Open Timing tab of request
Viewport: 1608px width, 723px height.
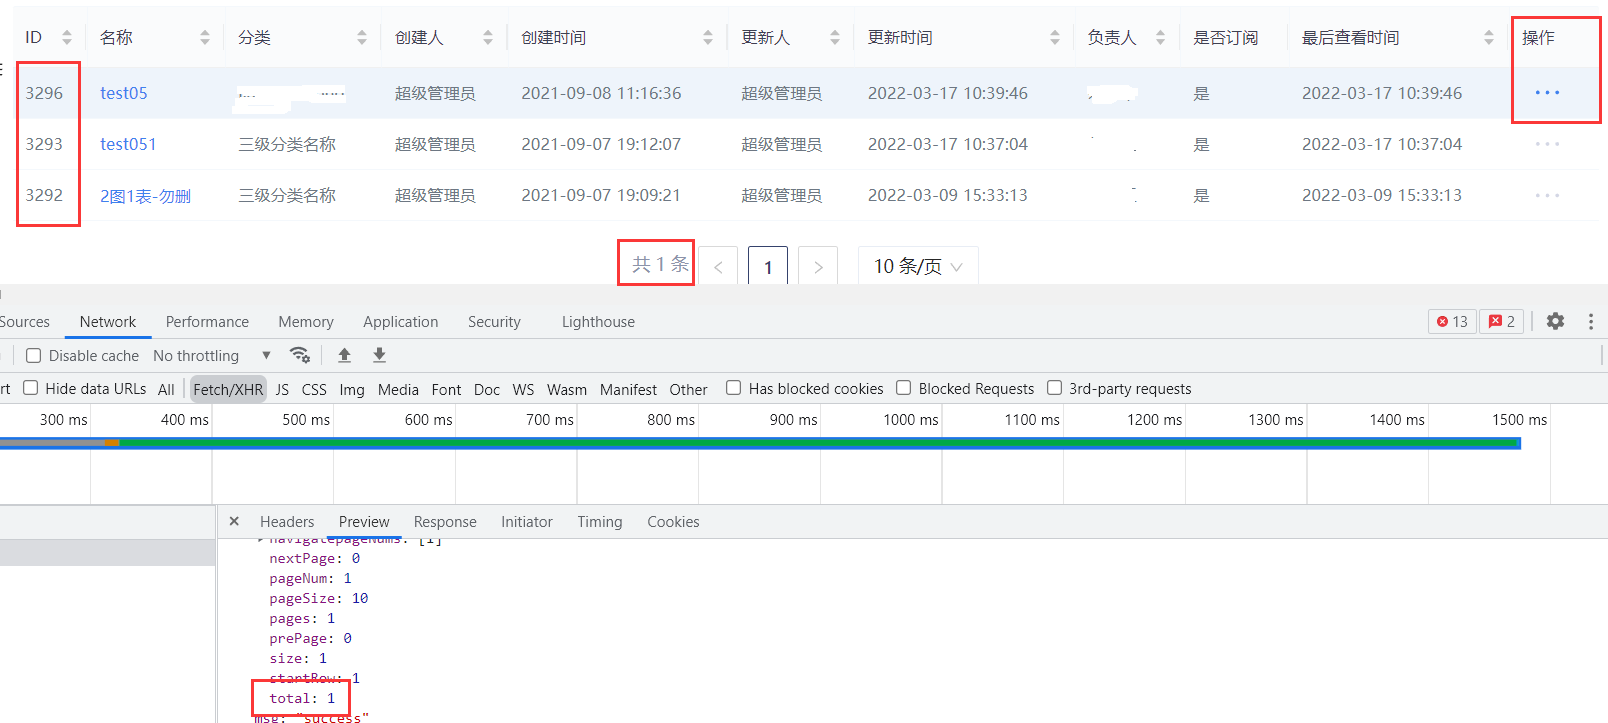coord(600,522)
